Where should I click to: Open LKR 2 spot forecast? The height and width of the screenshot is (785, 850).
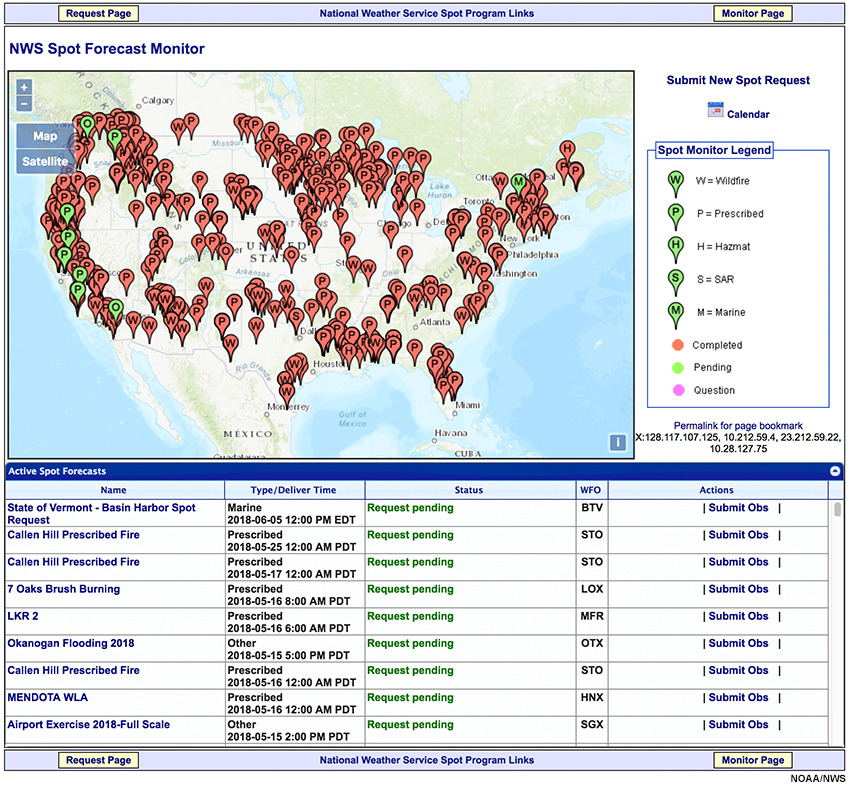pyautogui.click(x=23, y=616)
